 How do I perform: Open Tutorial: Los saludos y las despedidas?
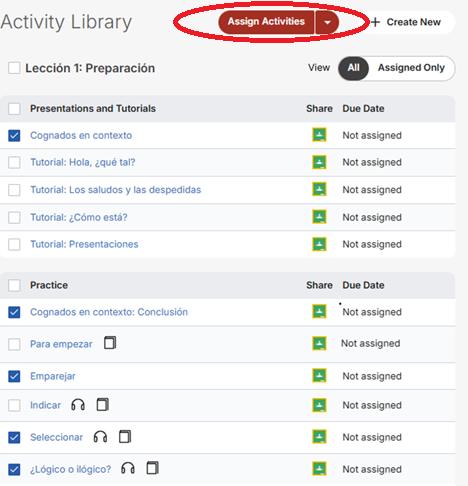(x=116, y=190)
